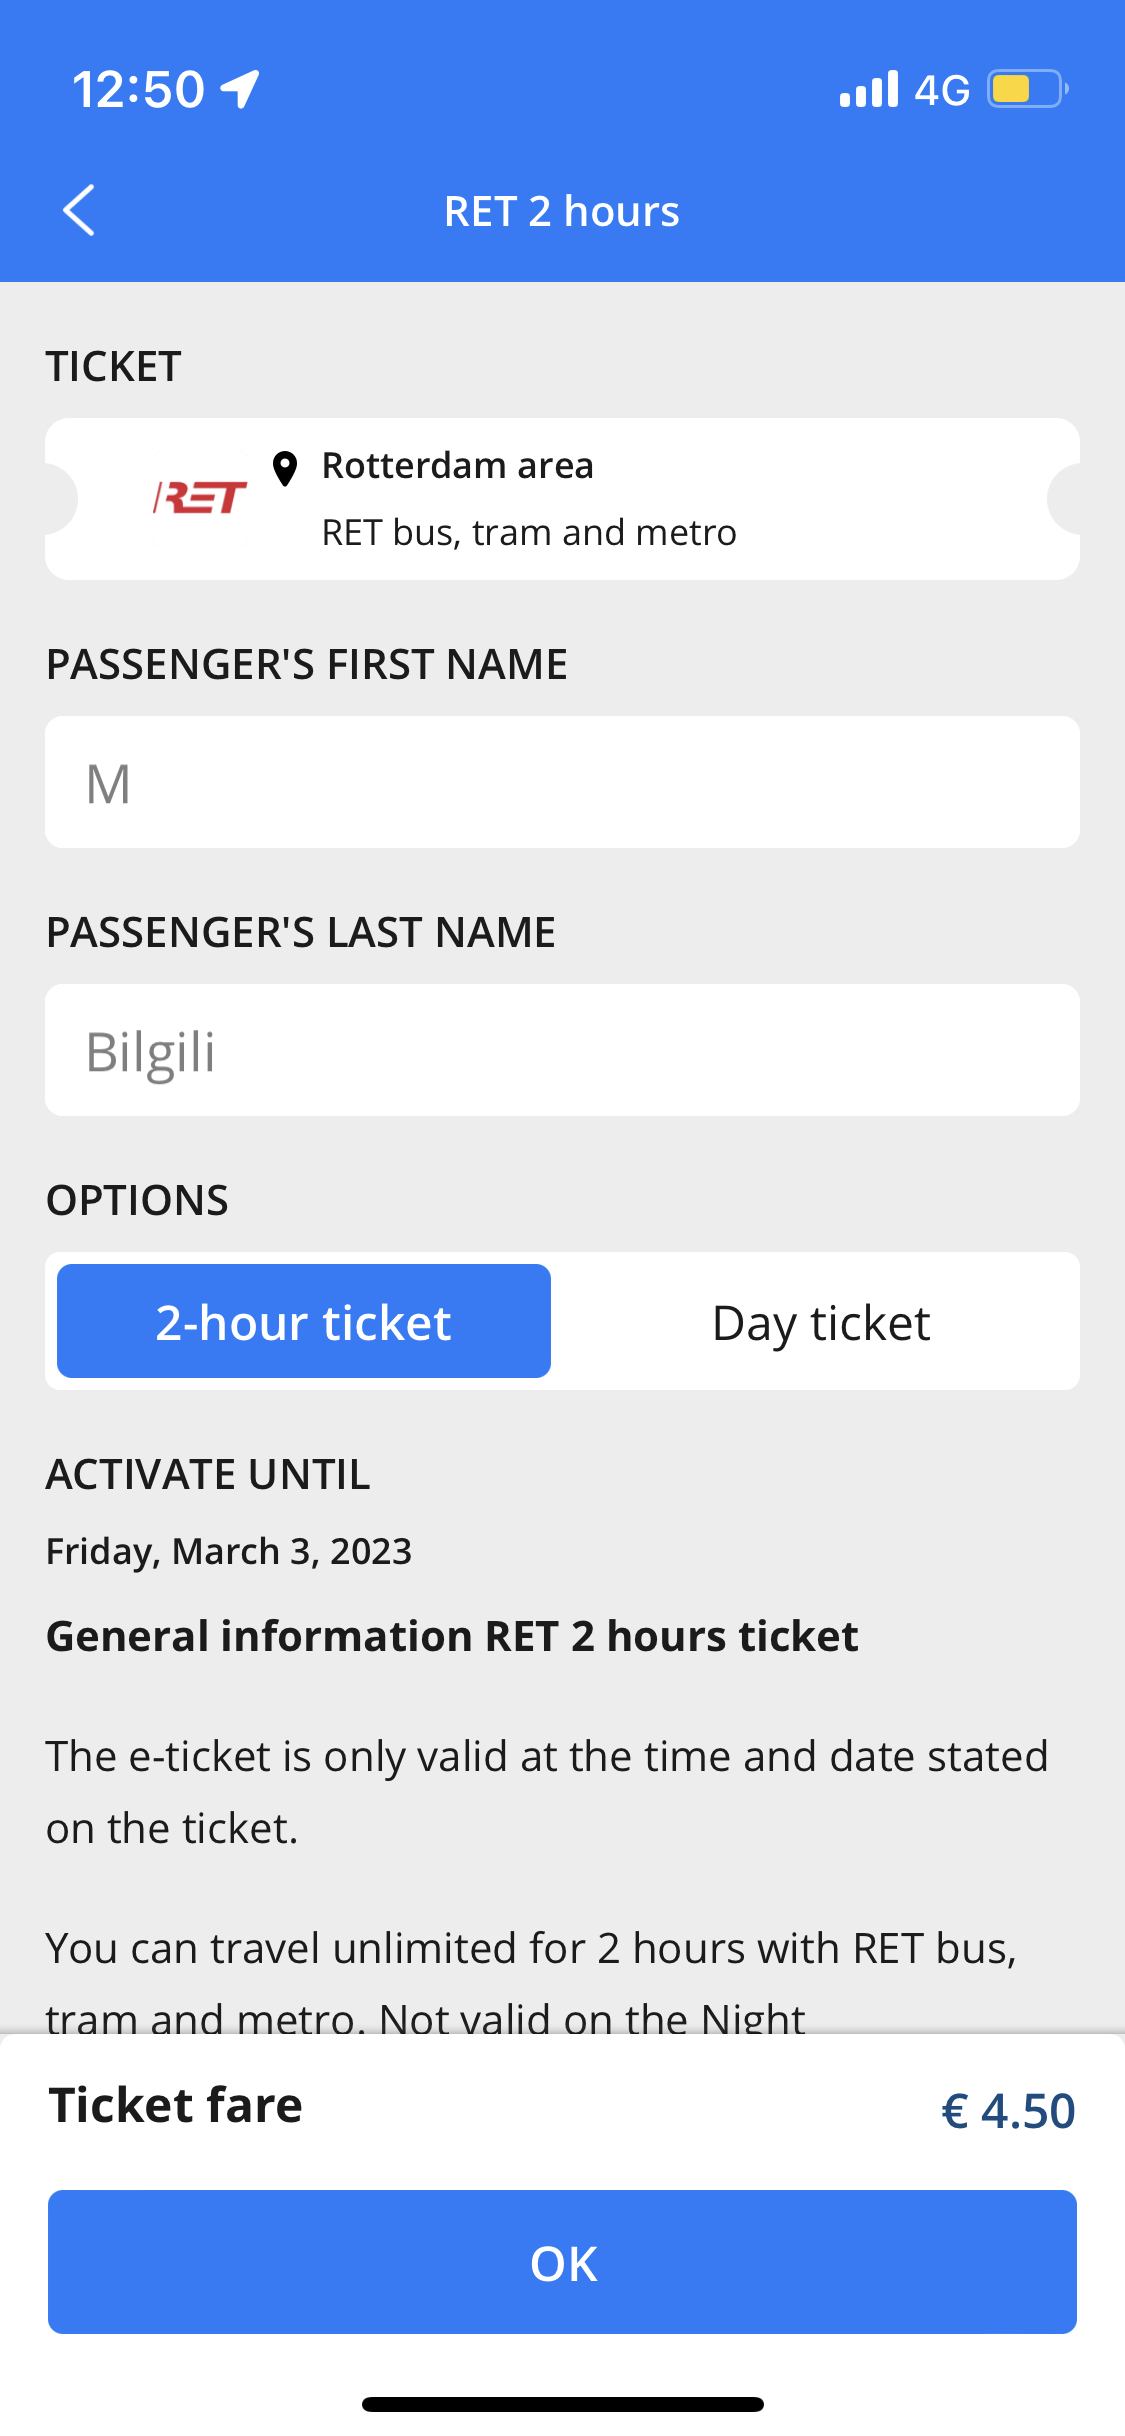Tap the RET logo on ticket card
Screen dimensions: 1125x2436
click(200, 497)
